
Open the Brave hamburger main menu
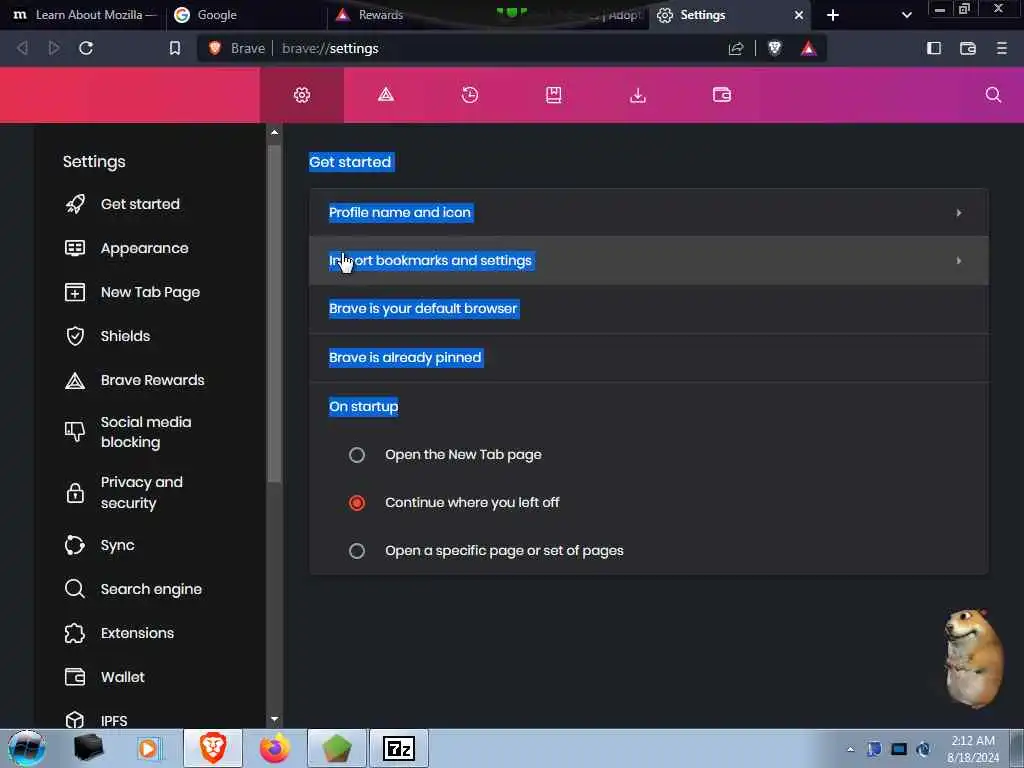pos(1002,48)
